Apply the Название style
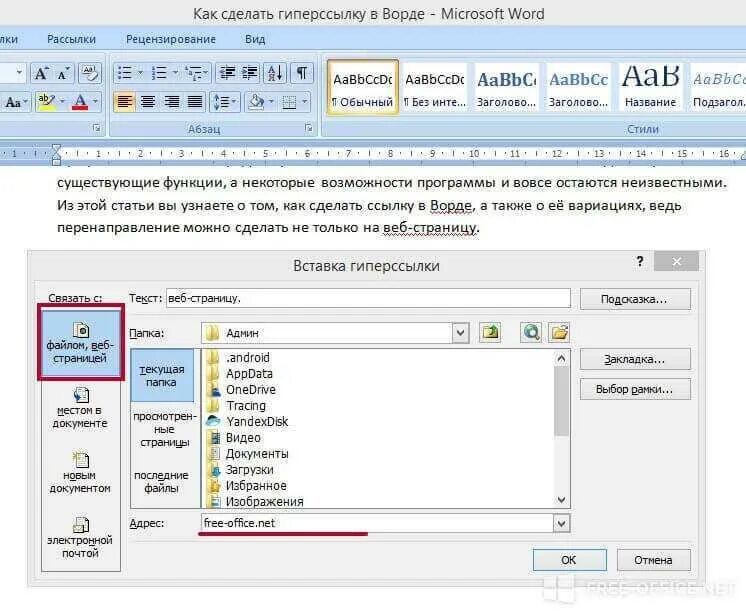This screenshot has height=612, width=746. (650, 87)
